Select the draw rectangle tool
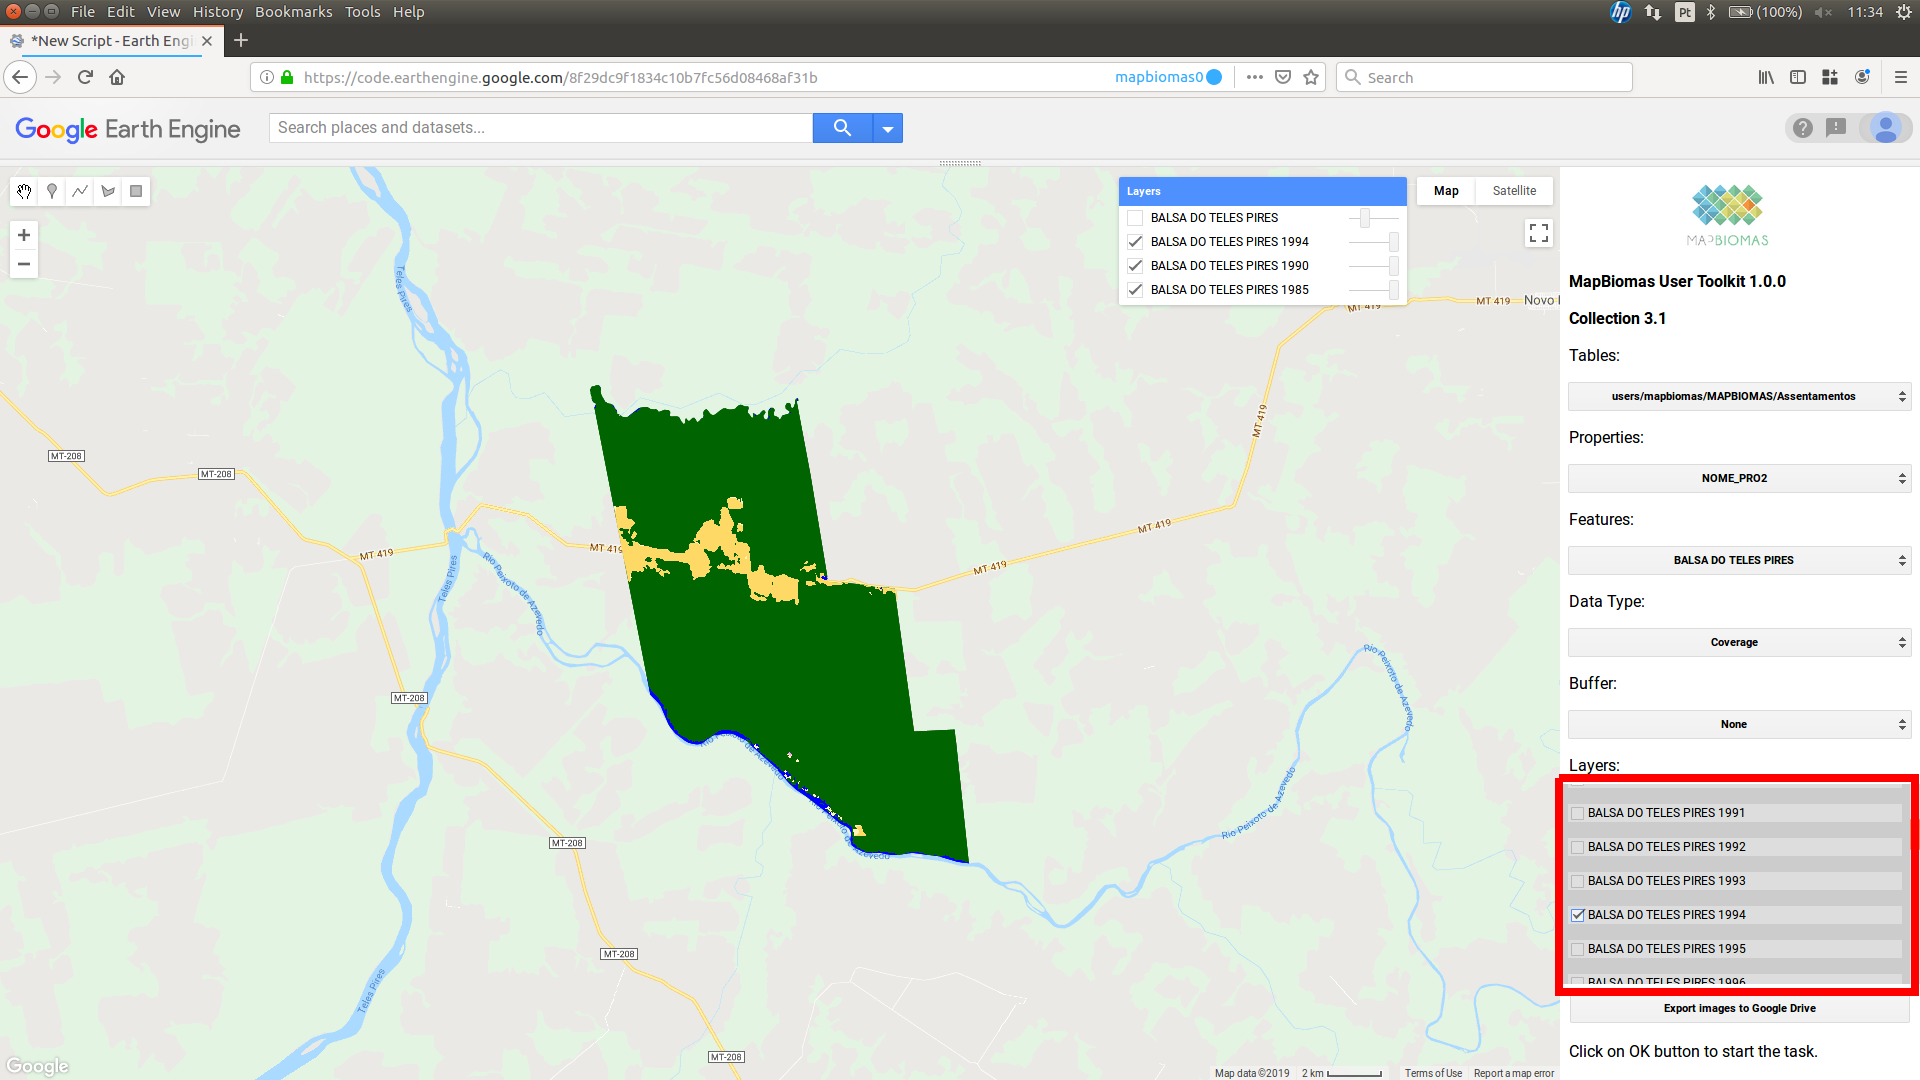Viewport: 1920px width, 1080px height. [136, 191]
